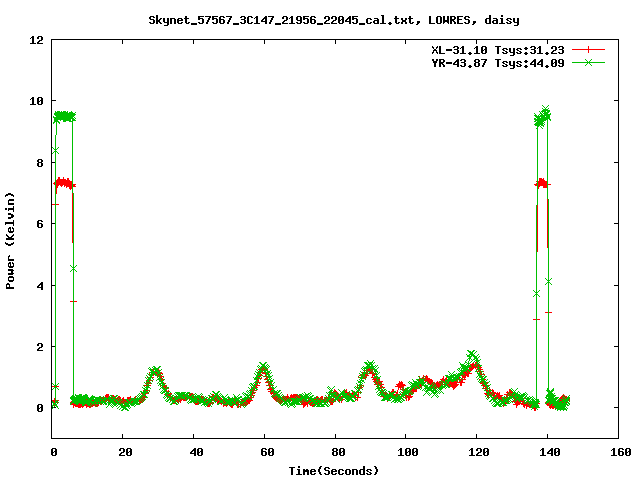Click the plot title Skynet_57567_3C147_21956_22045_cal.txt

coord(284,20)
